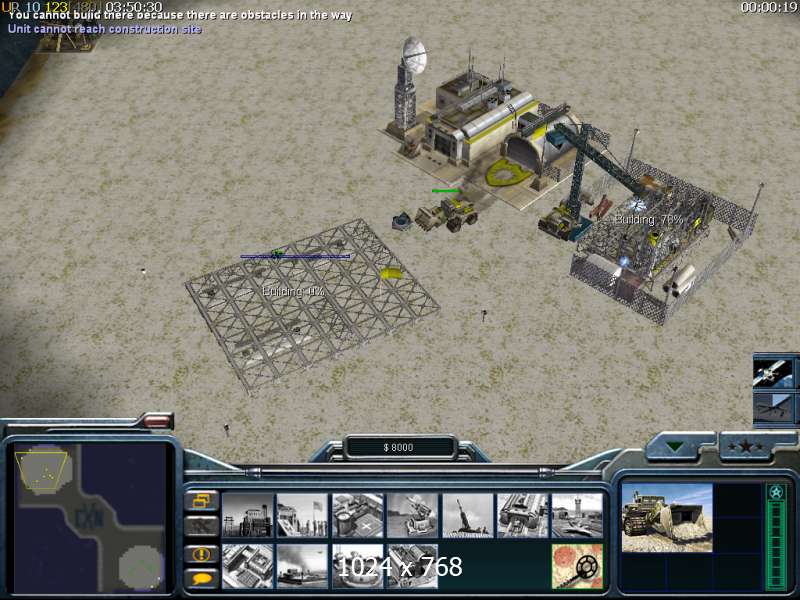Pick the Airfield build icon with tower

click(577, 515)
